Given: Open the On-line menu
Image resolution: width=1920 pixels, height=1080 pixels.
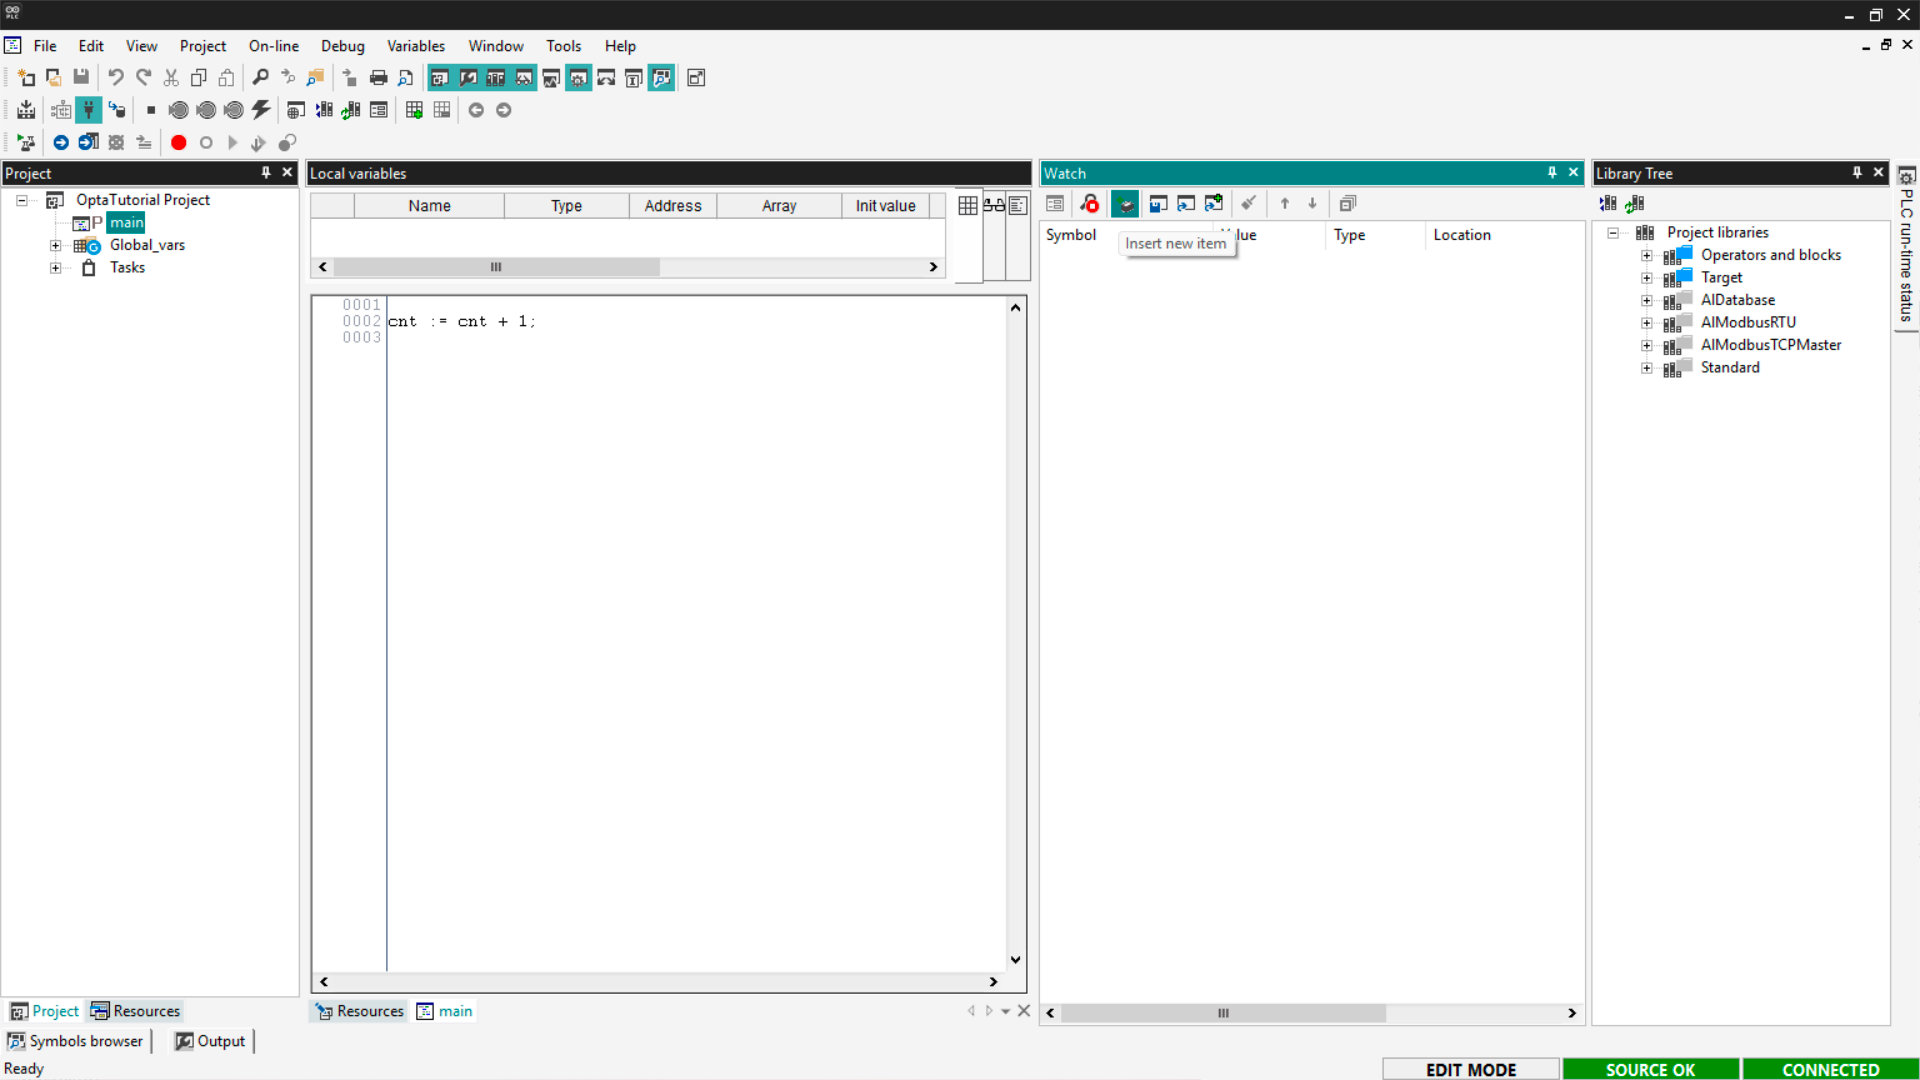Looking at the screenshot, I should coord(273,46).
